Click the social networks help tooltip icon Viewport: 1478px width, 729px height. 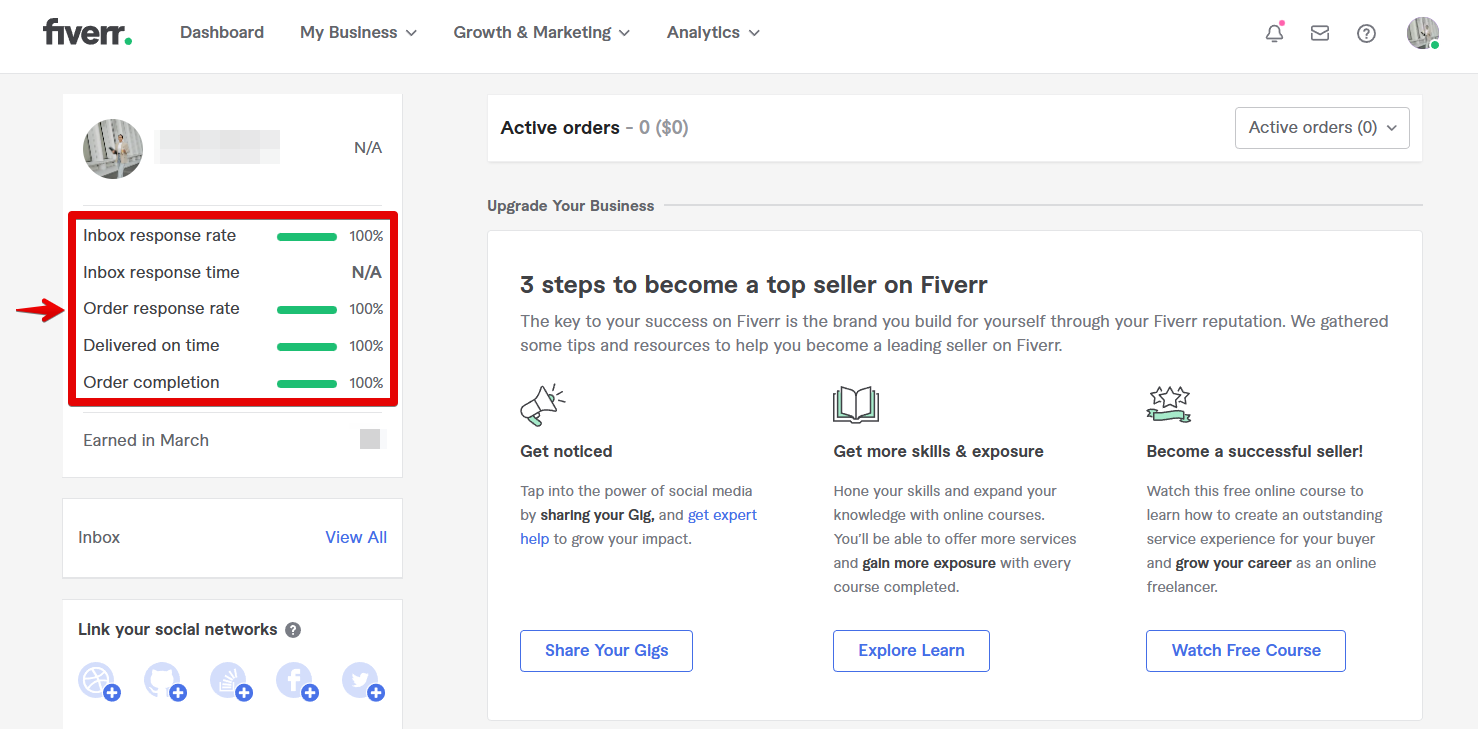[293, 630]
